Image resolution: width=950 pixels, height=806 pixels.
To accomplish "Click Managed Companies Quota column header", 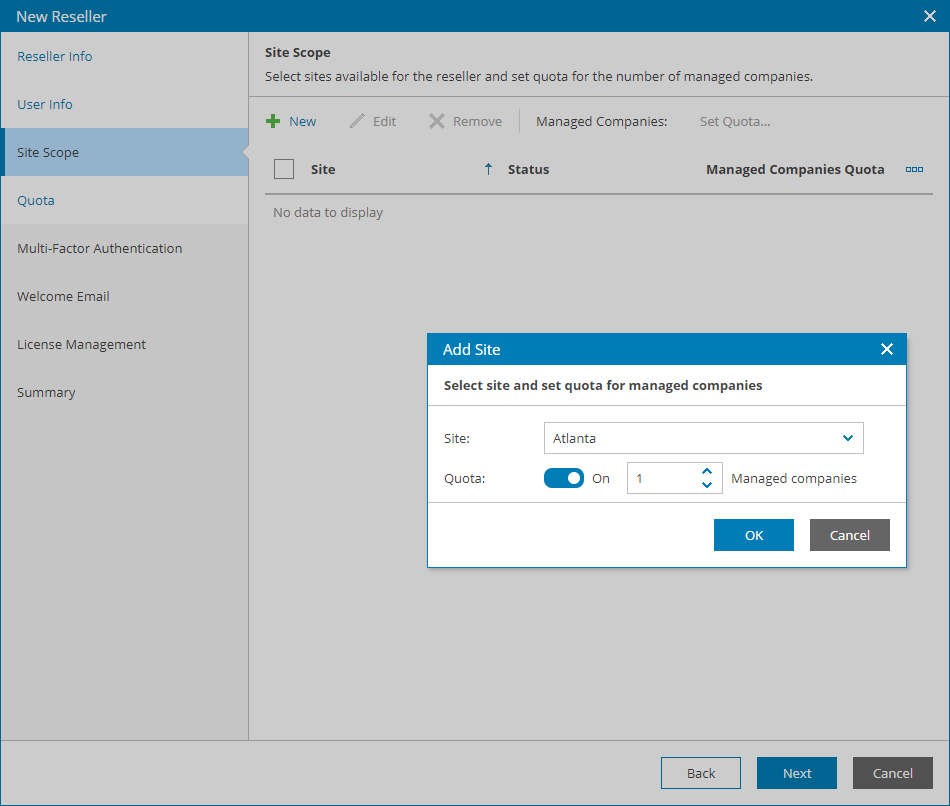I will 795,170.
